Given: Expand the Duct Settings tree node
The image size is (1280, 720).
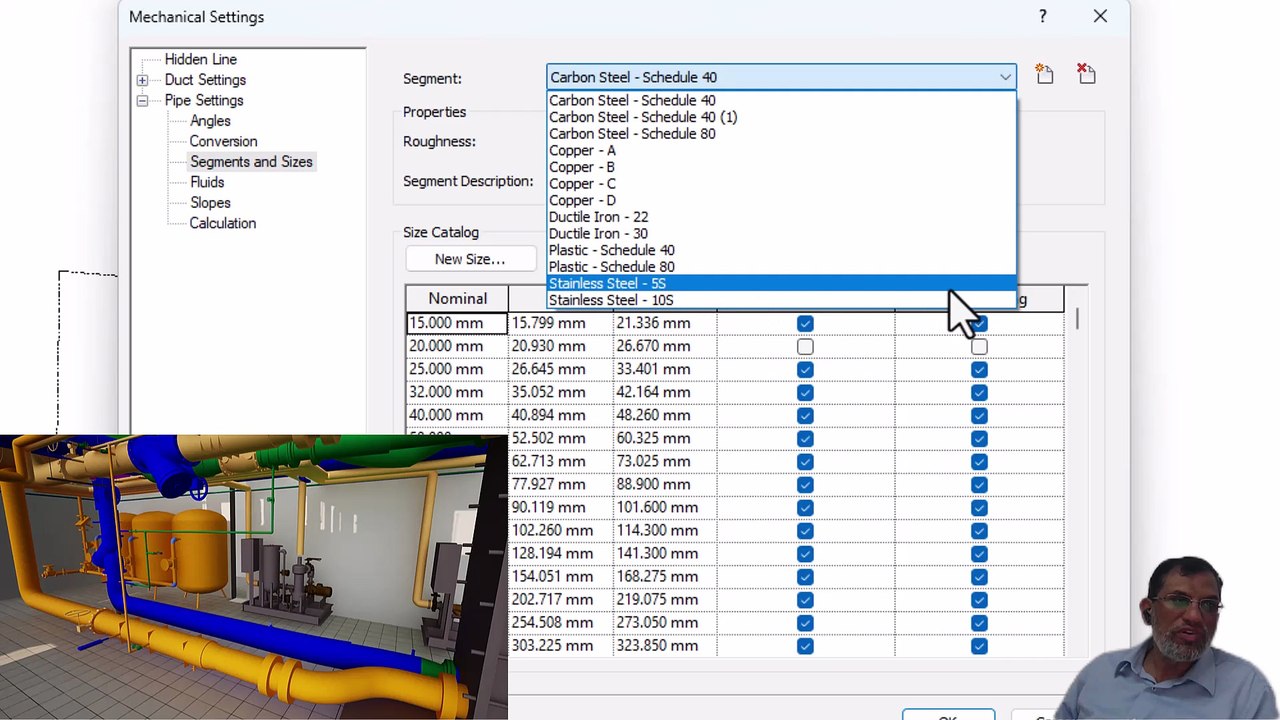Looking at the screenshot, I should point(142,80).
